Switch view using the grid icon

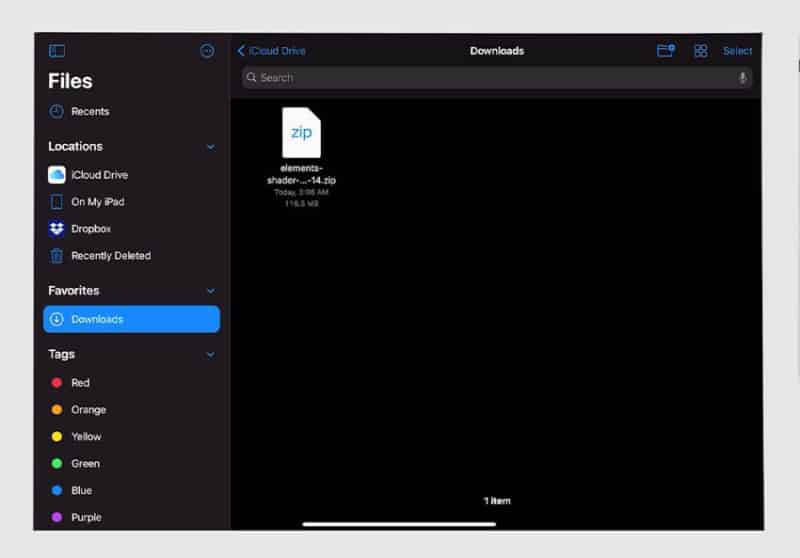pos(701,50)
